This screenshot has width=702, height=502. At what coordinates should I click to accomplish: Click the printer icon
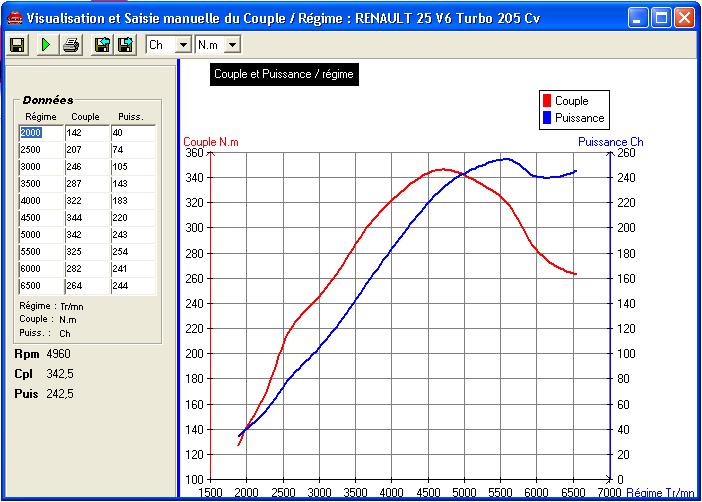(71, 45)
